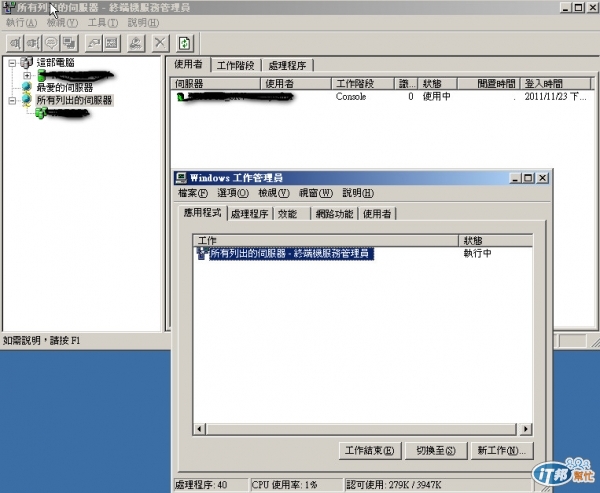The width and height of the screenshot is (600, 493).
Task: Click the 使用中 state cell
Action: (436, 96)
